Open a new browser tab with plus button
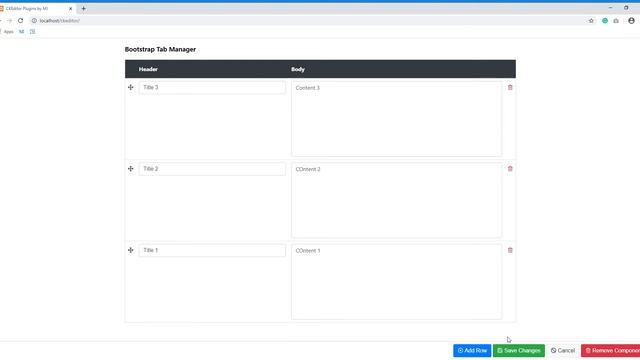This screenshot has width=640, height=360. pos(83,8)
